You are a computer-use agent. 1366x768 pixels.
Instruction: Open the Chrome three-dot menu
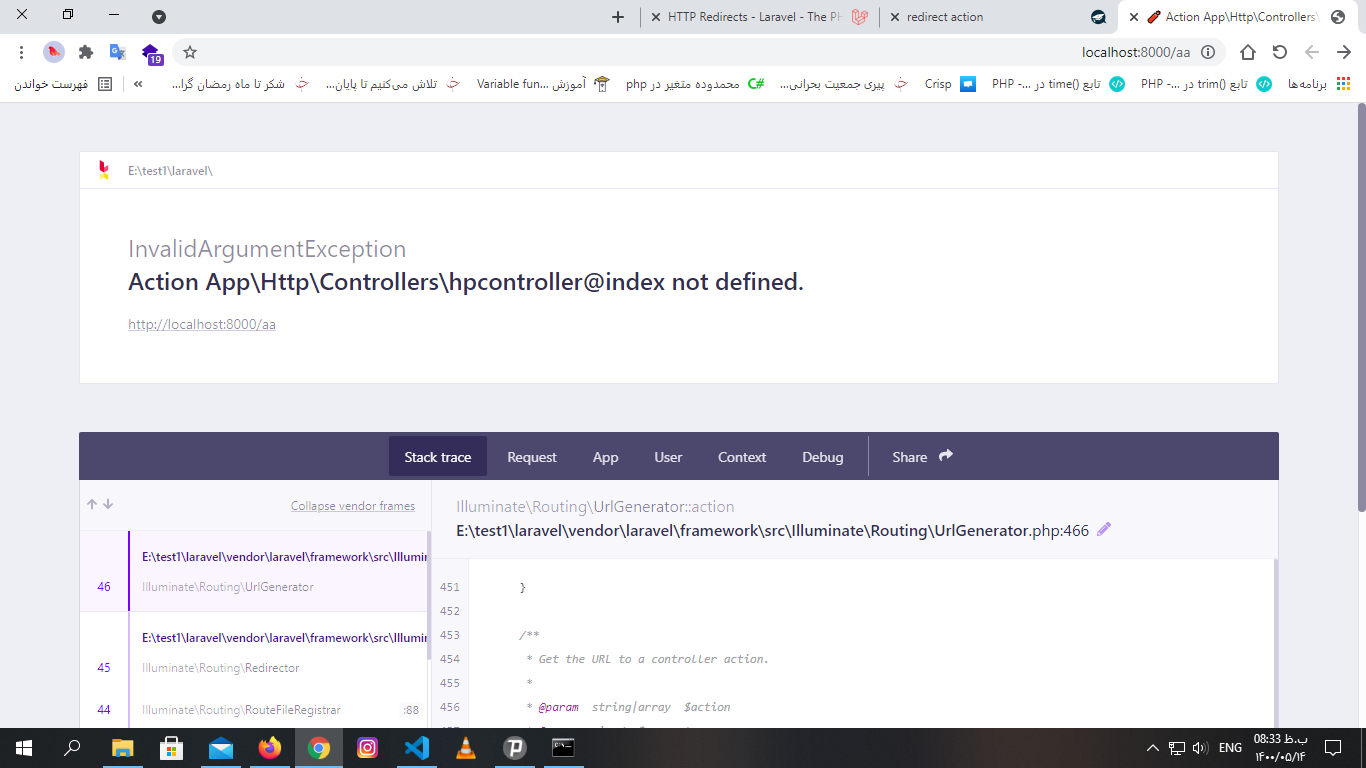(22, 52)
